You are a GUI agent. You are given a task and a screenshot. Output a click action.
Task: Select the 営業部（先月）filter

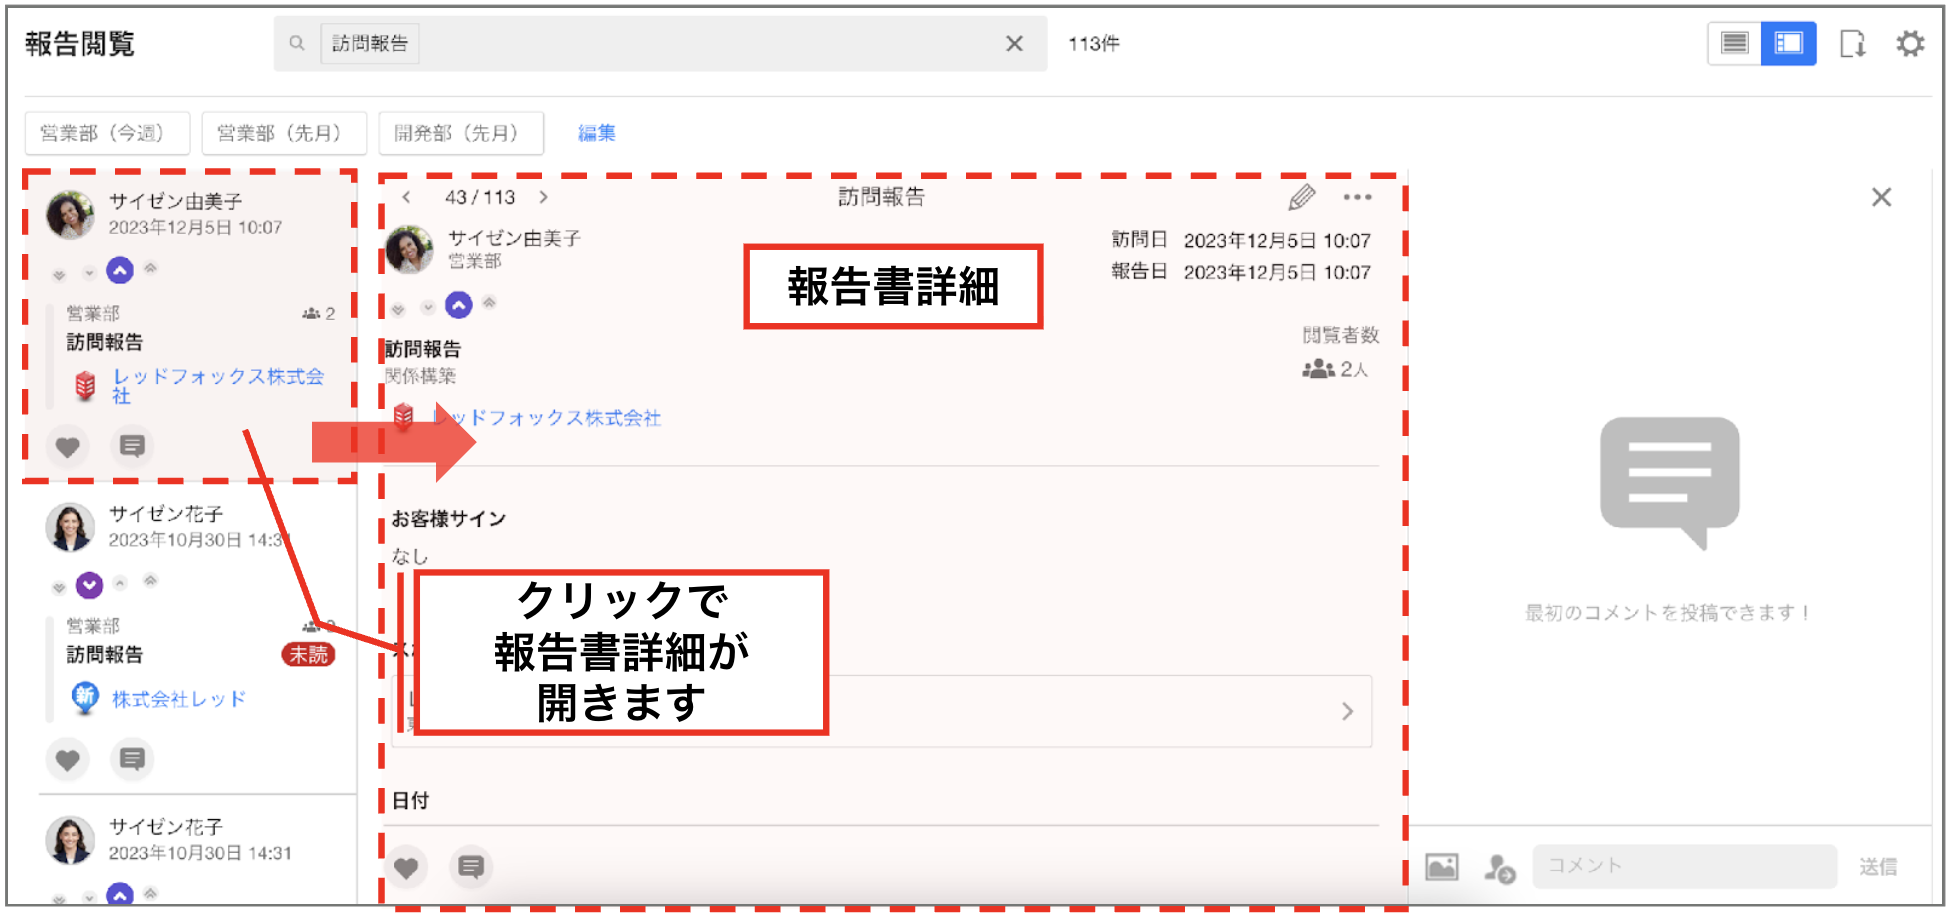coord(284,133)
